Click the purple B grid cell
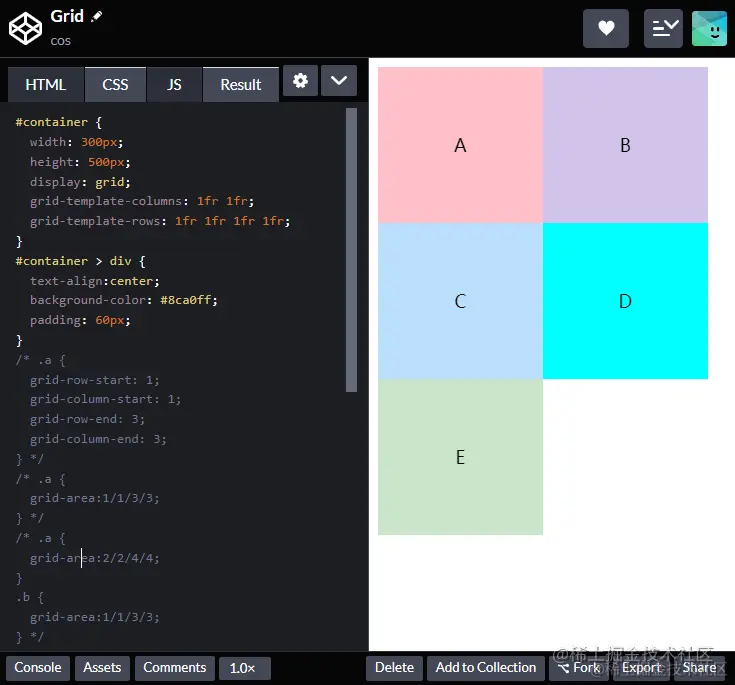735x685 pixels. pos(625,145)
